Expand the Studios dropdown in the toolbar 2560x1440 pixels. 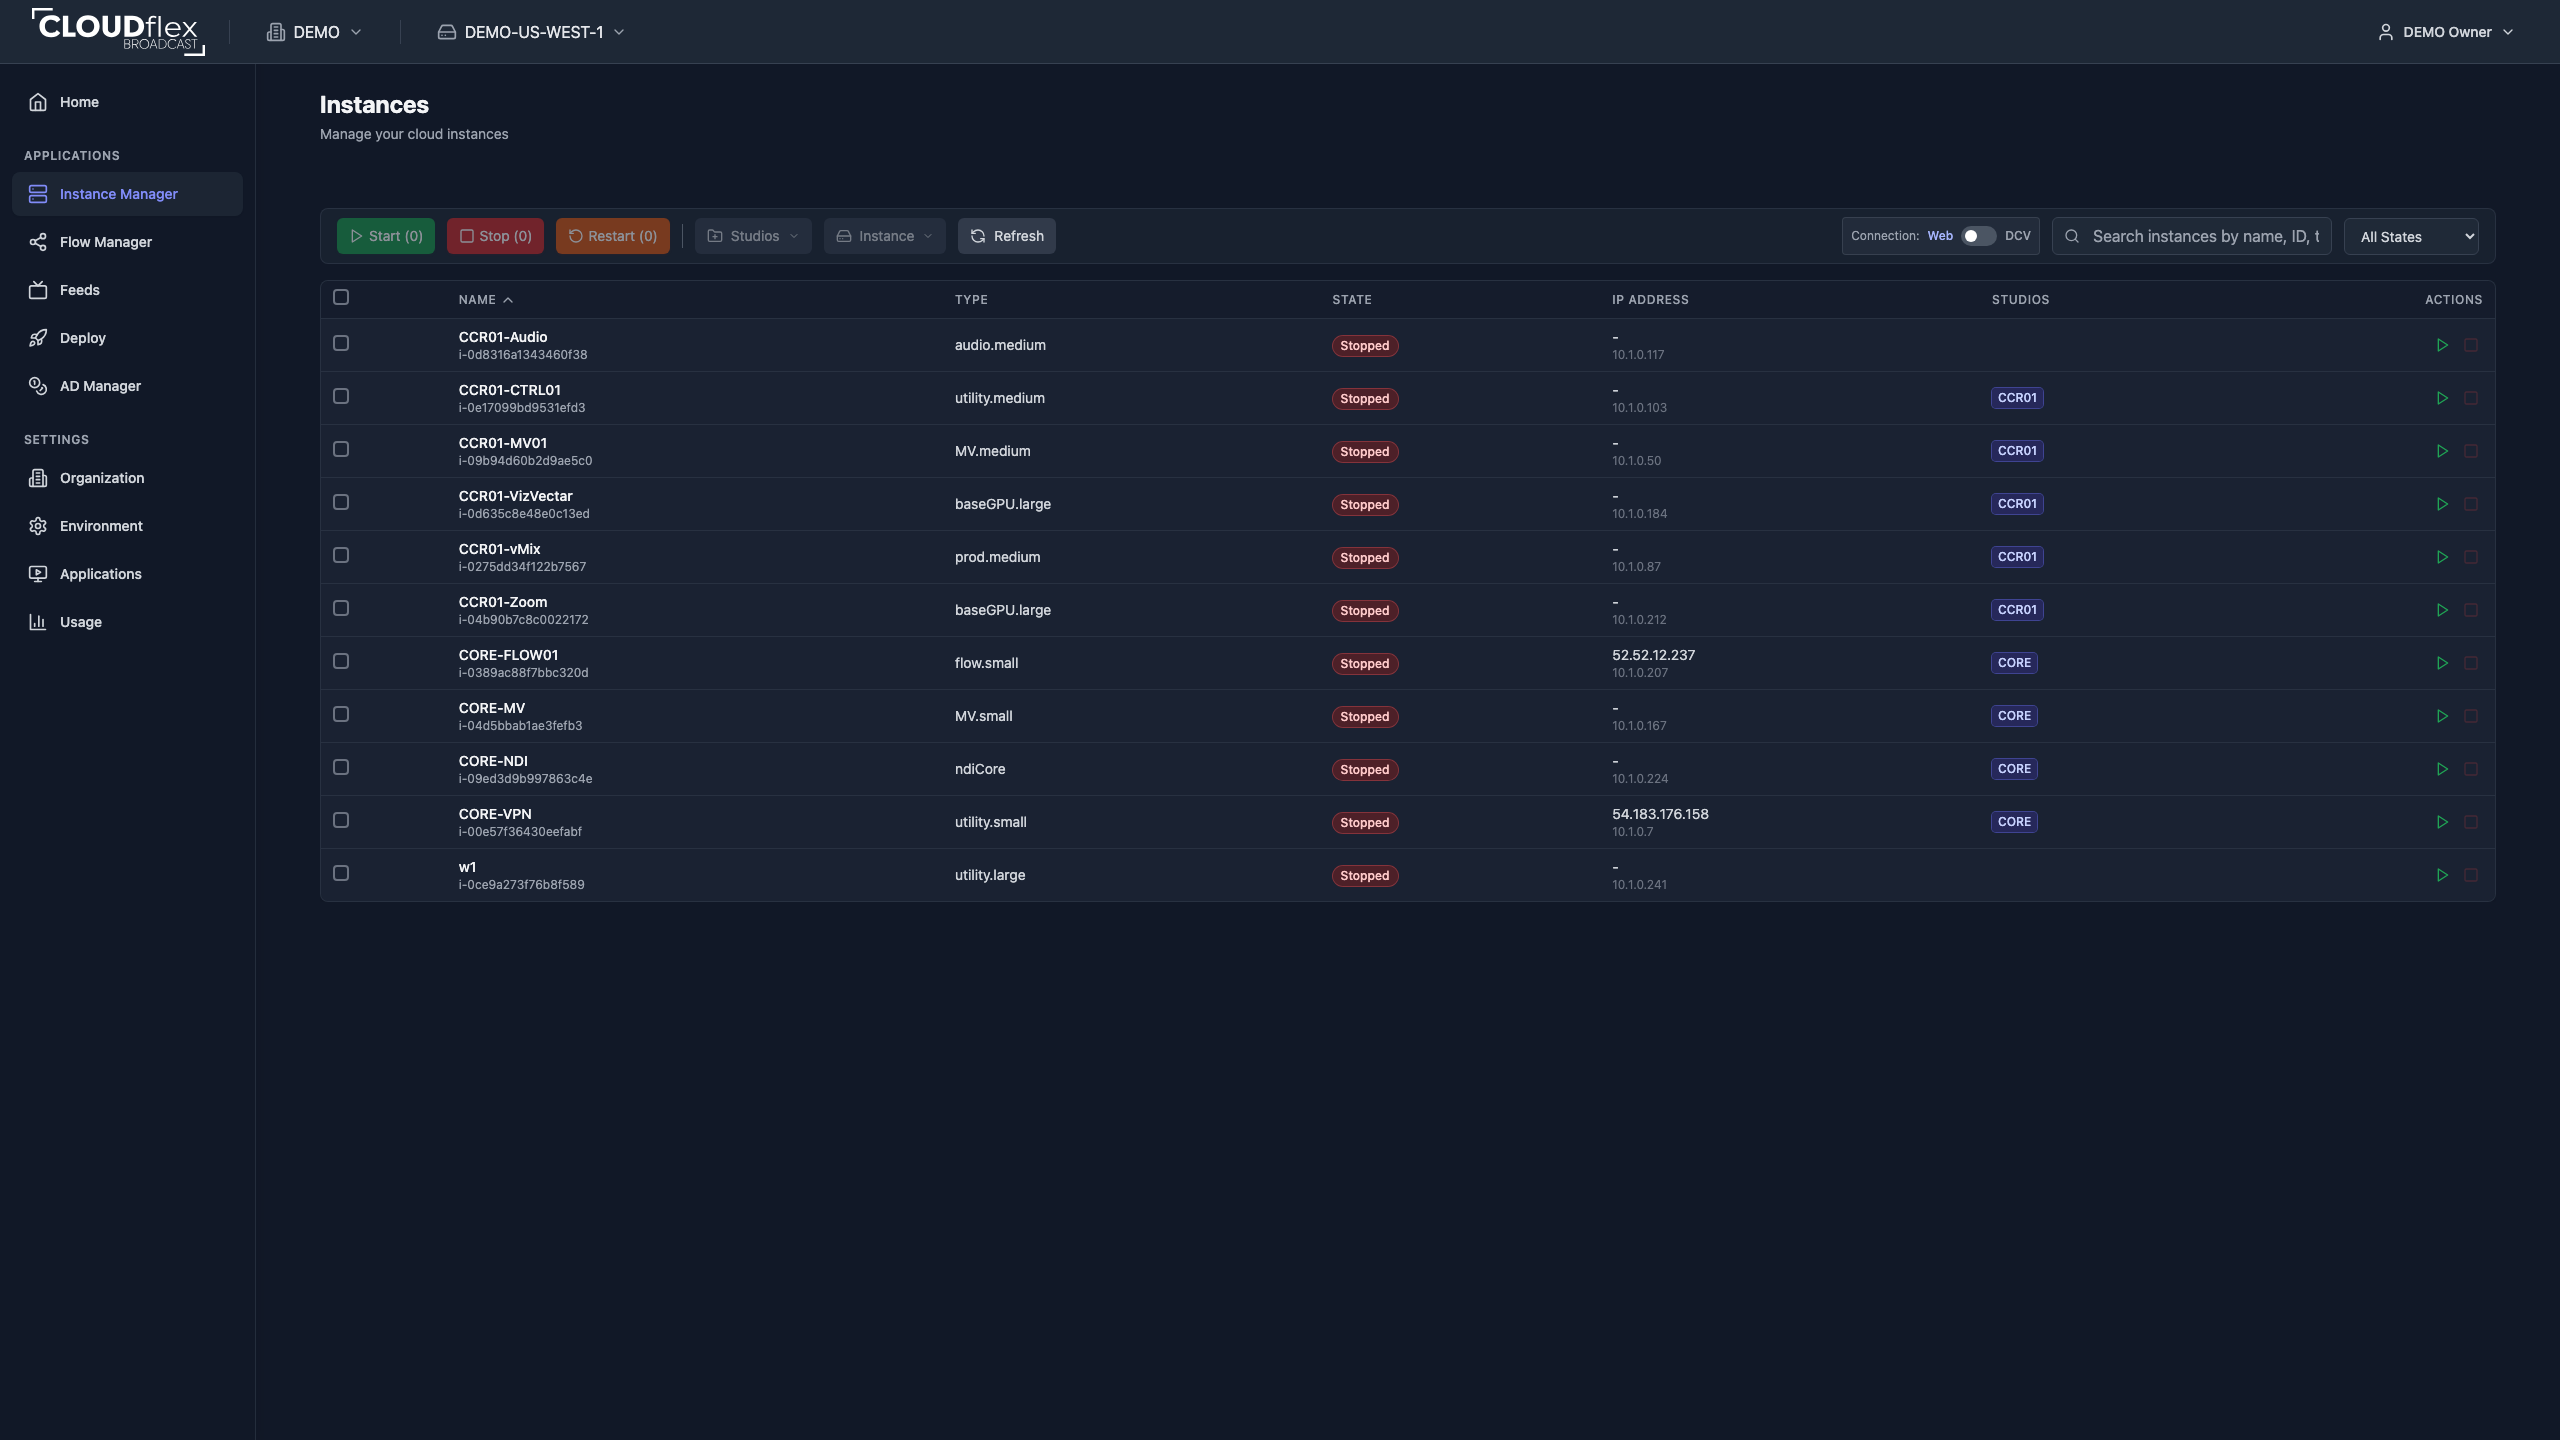(x=753, y=236)
